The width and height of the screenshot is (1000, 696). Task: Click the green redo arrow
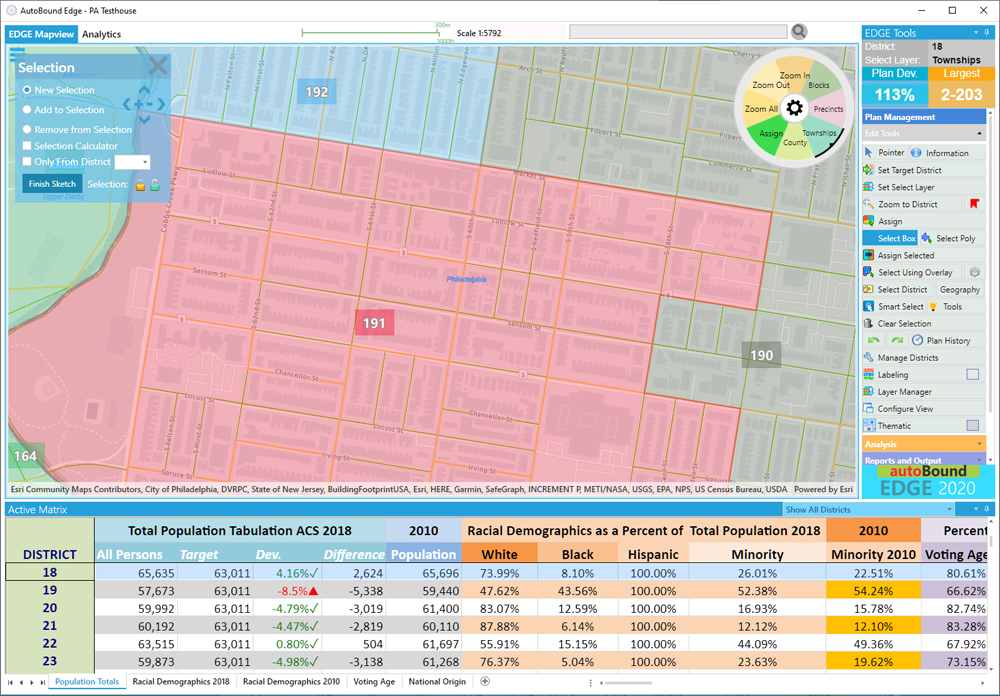coord(897,341)
